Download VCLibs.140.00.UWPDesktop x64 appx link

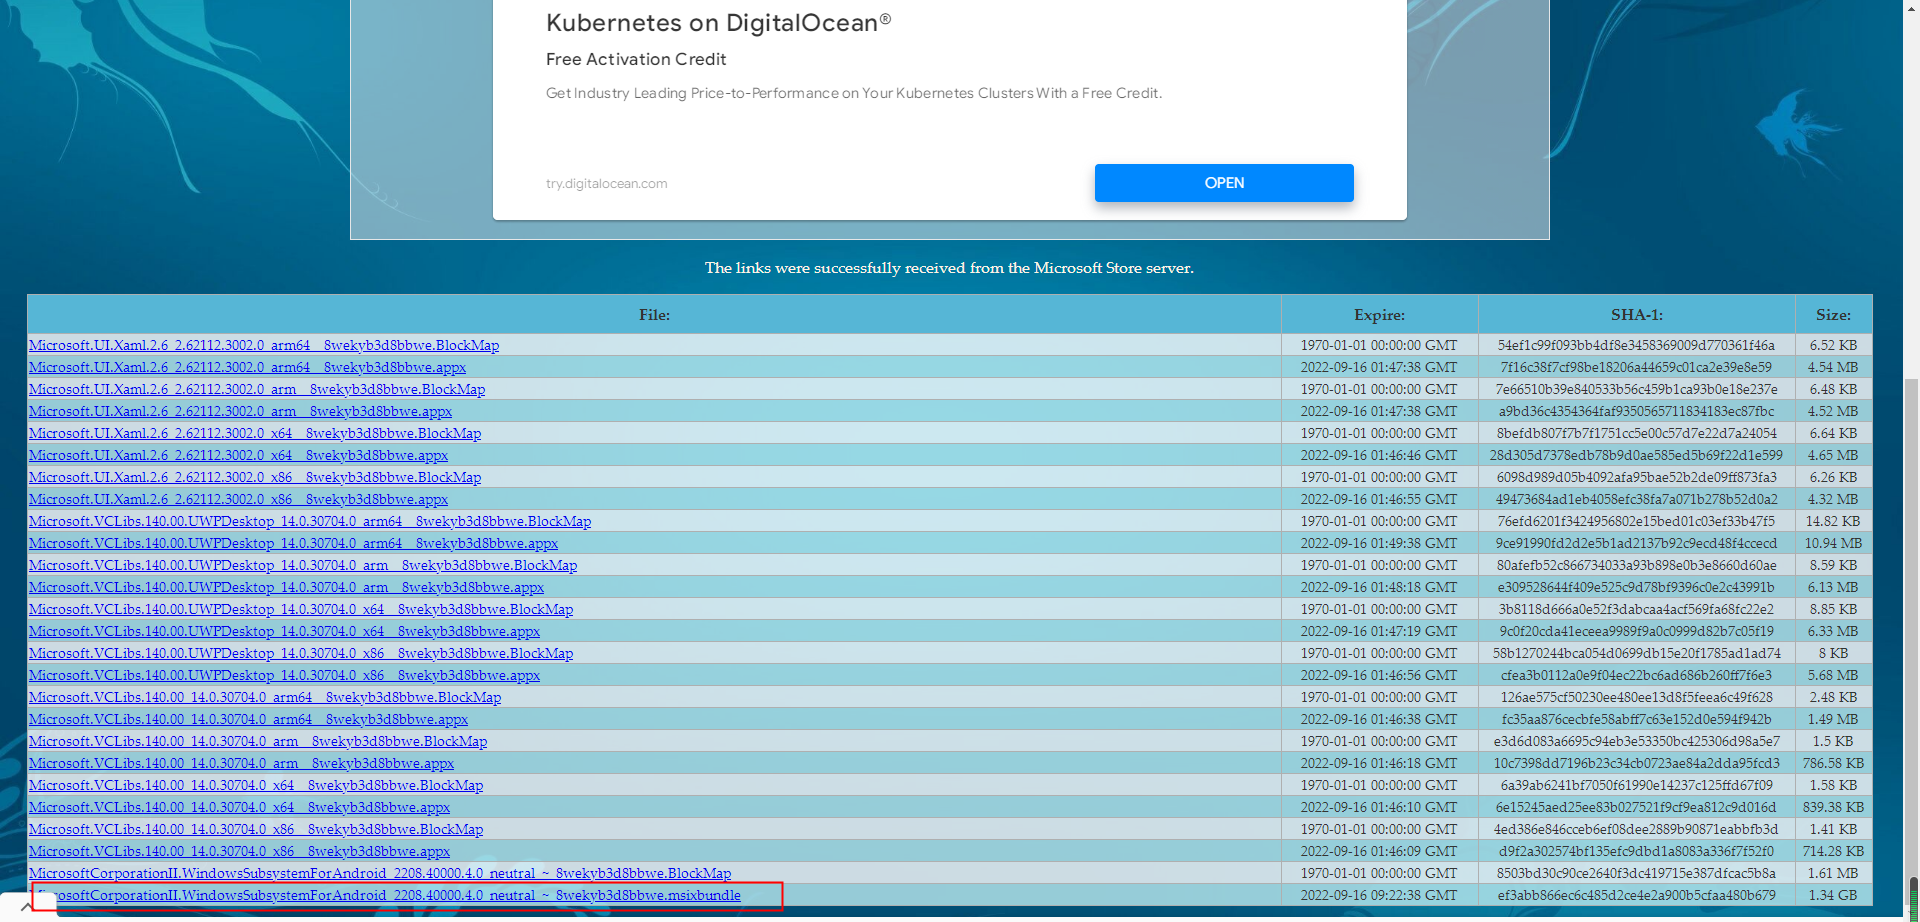[284, 631]
